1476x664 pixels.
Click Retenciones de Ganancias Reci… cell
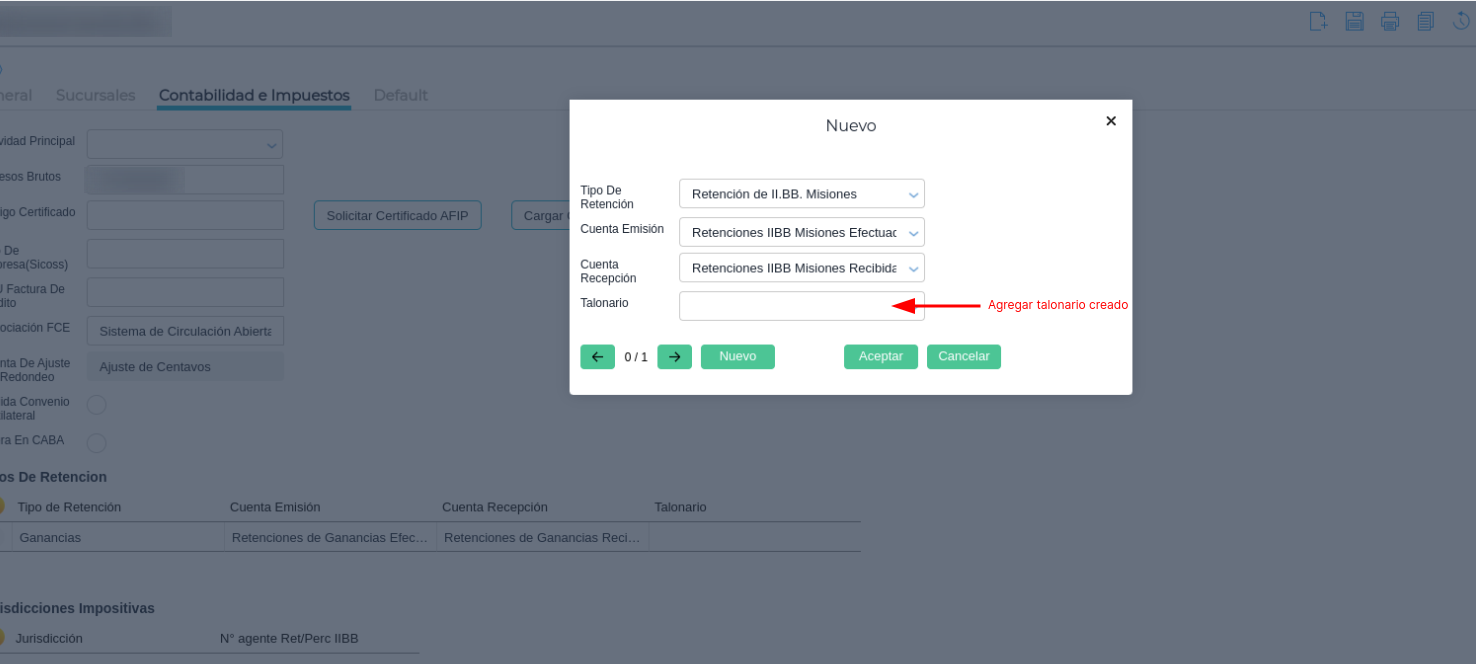tap(542, 538)
